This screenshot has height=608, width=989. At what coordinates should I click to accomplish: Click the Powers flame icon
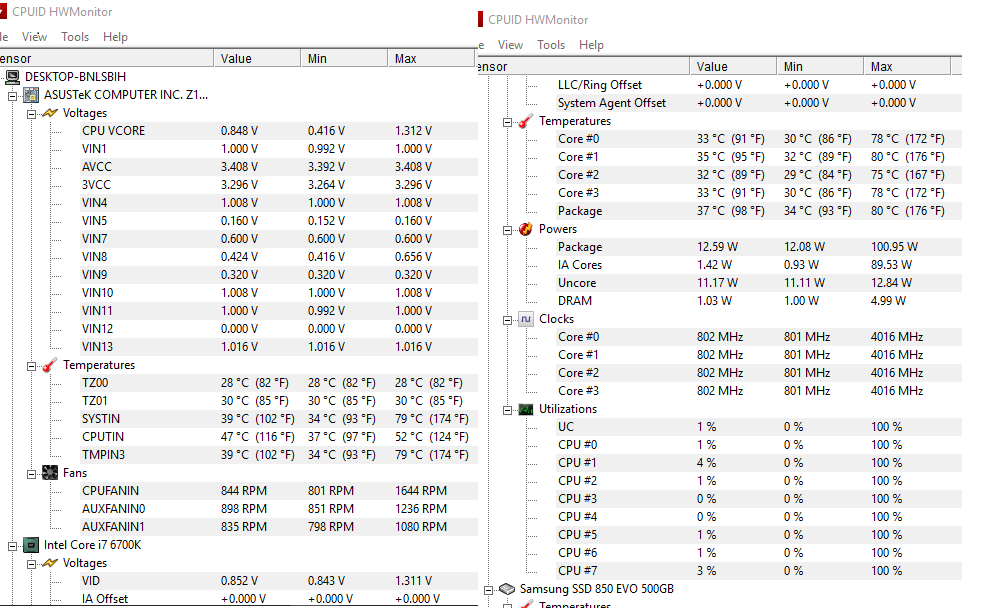525,229
